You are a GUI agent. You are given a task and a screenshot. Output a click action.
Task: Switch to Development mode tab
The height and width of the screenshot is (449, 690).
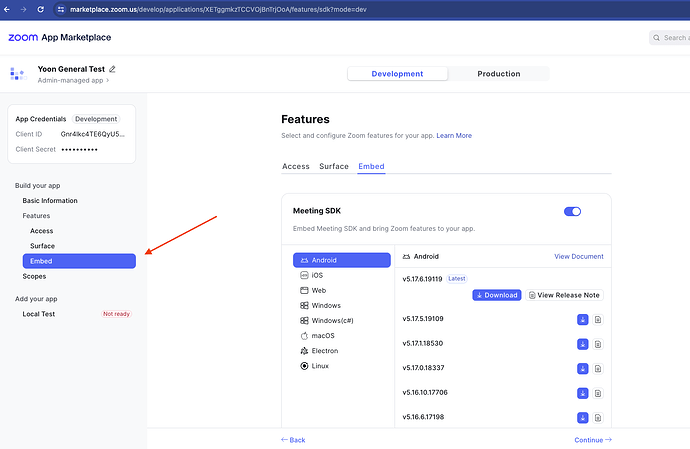[397, 74]
